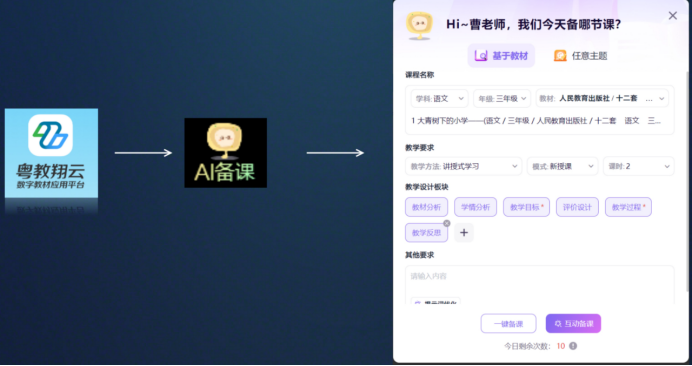Open the 教学方法 讲授式学习 dropdown
Image resolution: width=692 pixels, height=366 pixels.
(463, 166)
